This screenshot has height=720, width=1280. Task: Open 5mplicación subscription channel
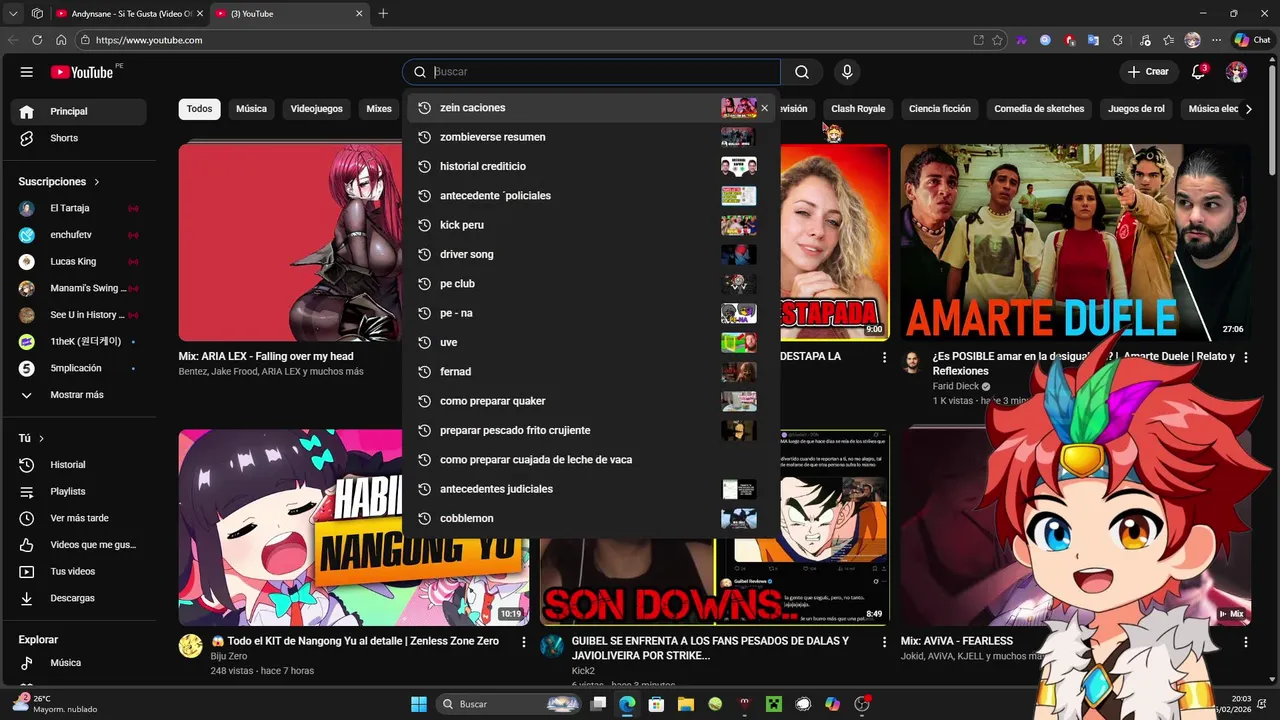(78, 368)
